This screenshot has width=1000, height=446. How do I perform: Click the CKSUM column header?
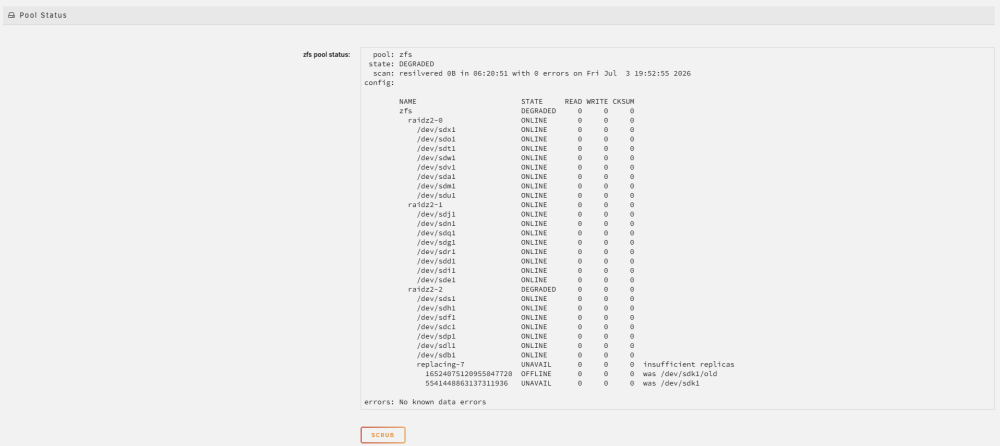[x=623, y=101]
